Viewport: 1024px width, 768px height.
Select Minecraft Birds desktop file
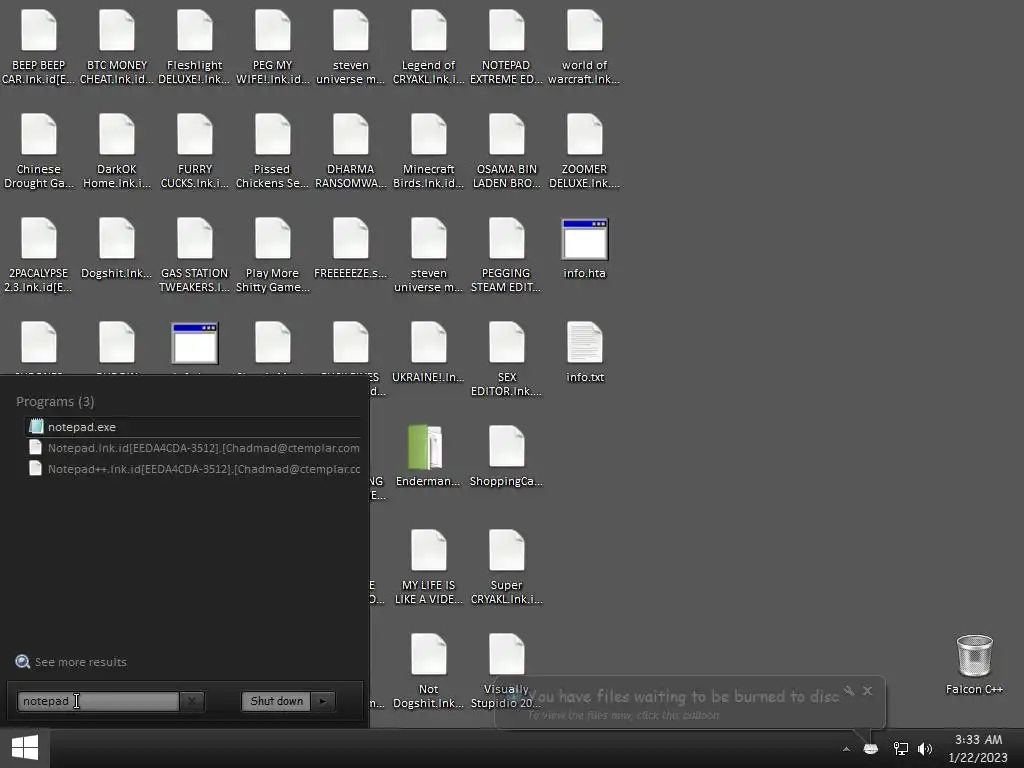(x=428, y=152)
